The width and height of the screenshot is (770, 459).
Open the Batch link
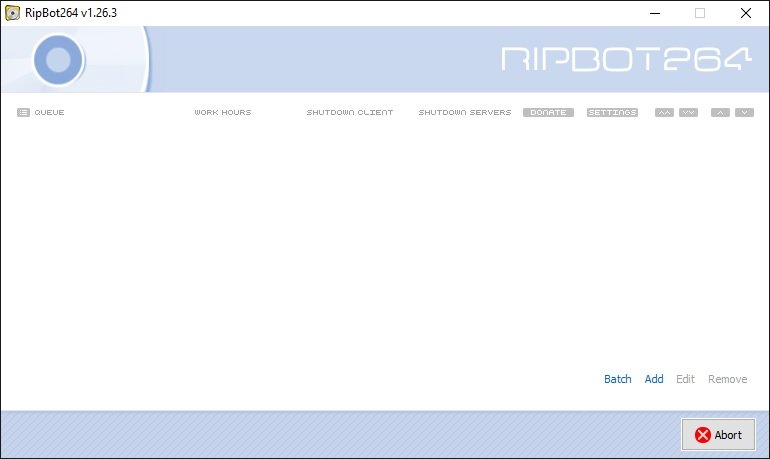tap(617, 379)
